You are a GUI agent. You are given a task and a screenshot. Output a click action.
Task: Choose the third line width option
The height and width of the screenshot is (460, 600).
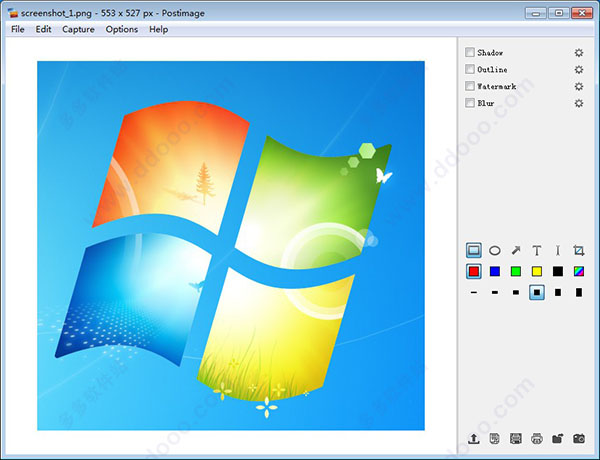pos(516,292)
